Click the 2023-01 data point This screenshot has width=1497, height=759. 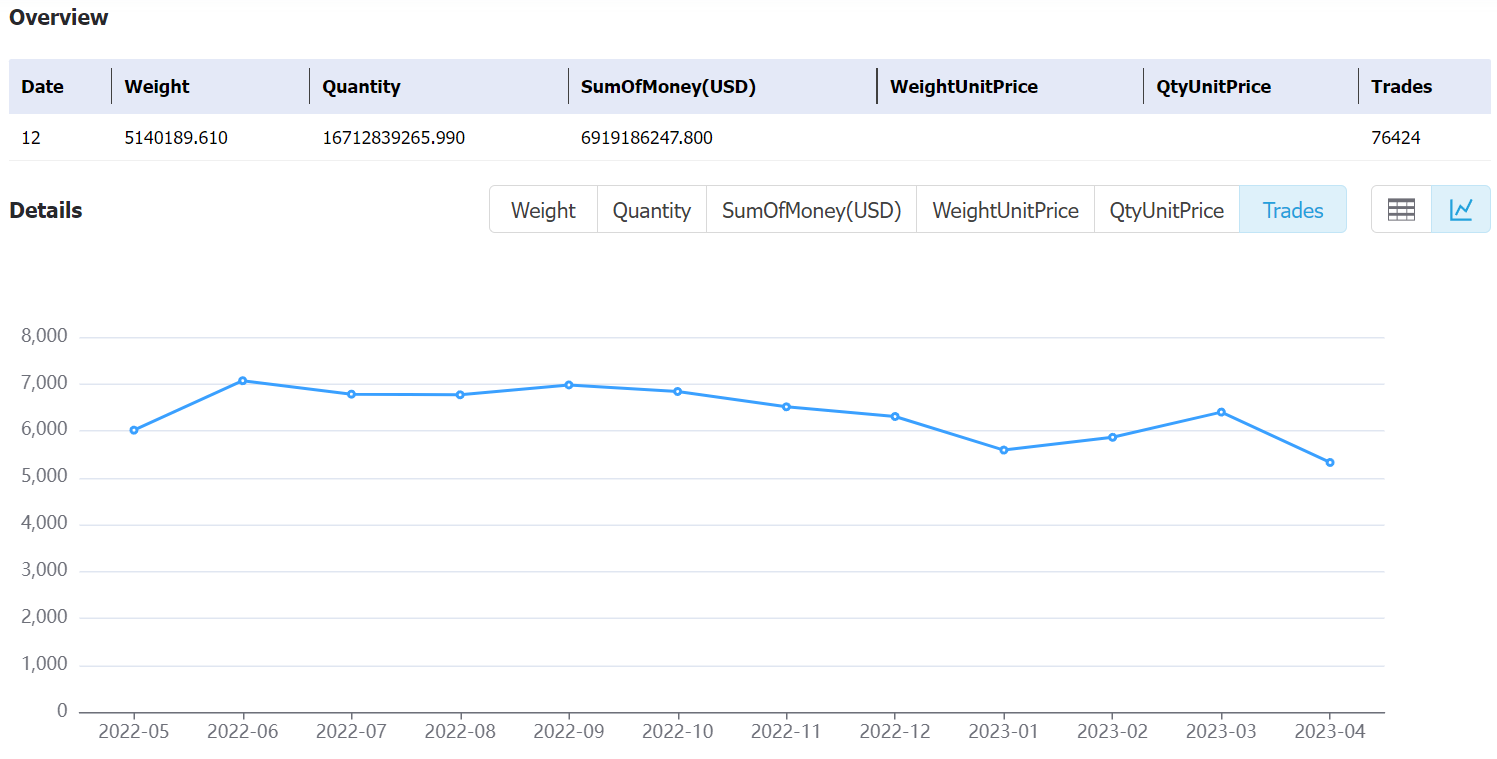coord(1004,450)
